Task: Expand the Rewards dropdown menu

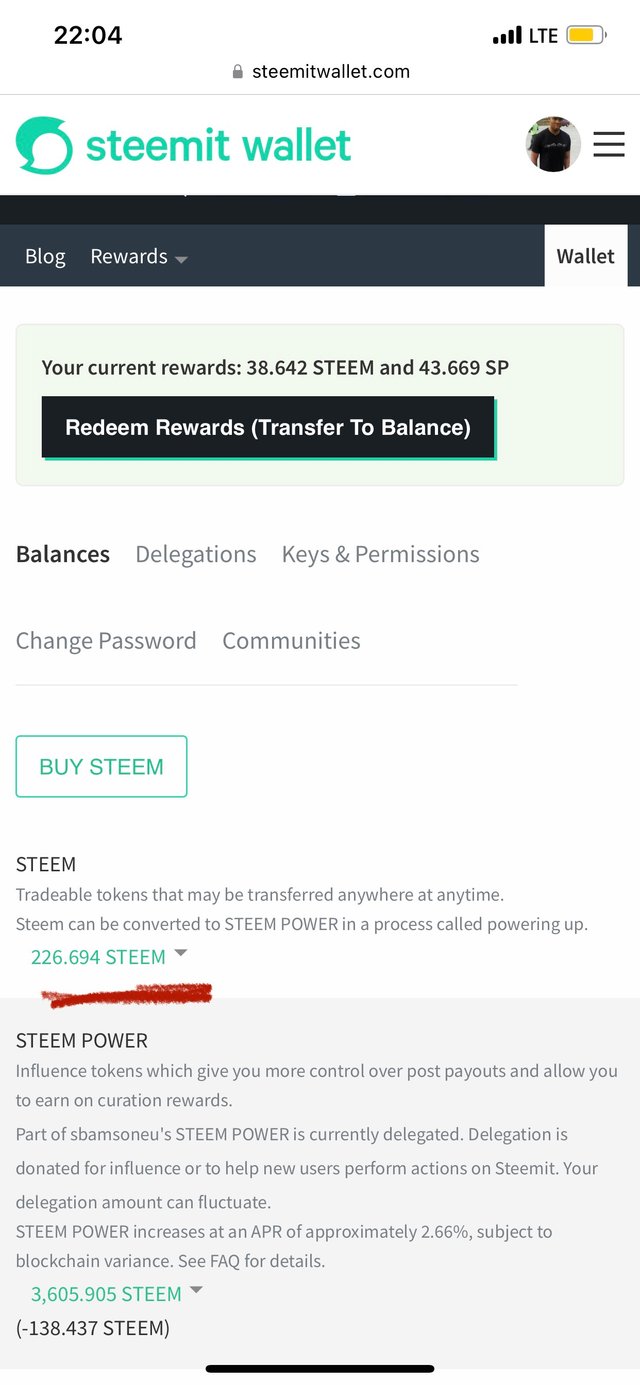Action: (139, 257)
